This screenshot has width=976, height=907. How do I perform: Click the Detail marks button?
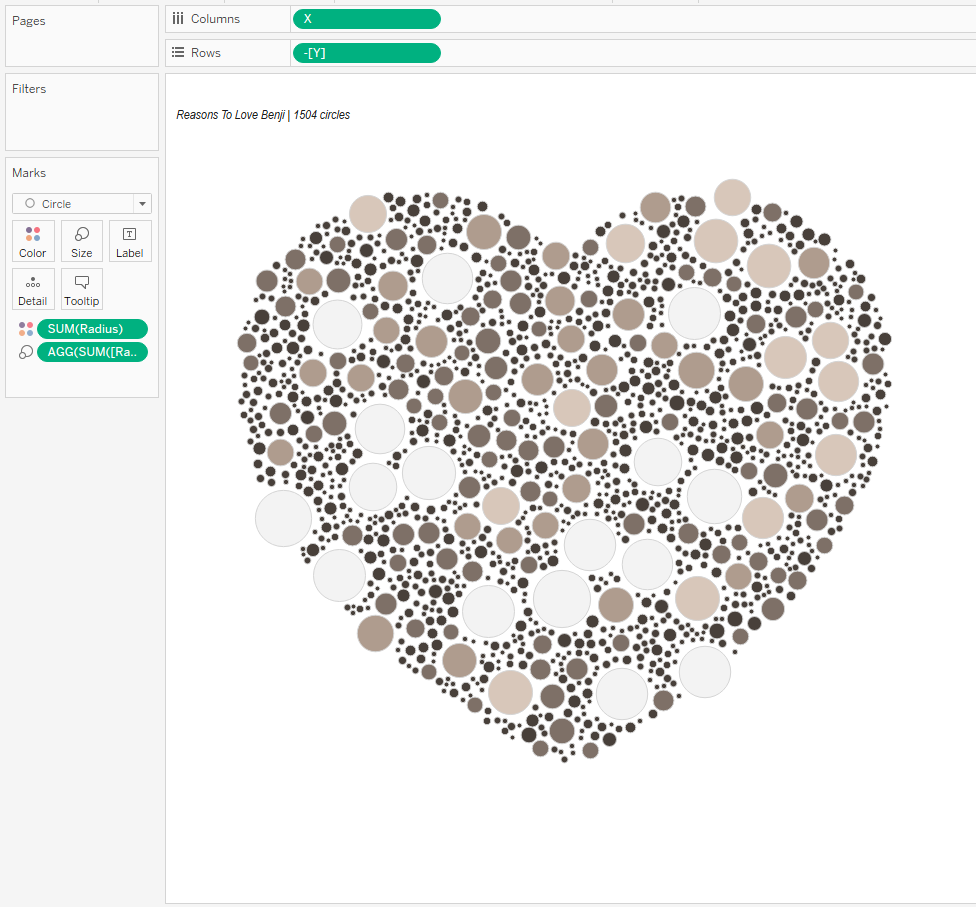click(33, 289)
